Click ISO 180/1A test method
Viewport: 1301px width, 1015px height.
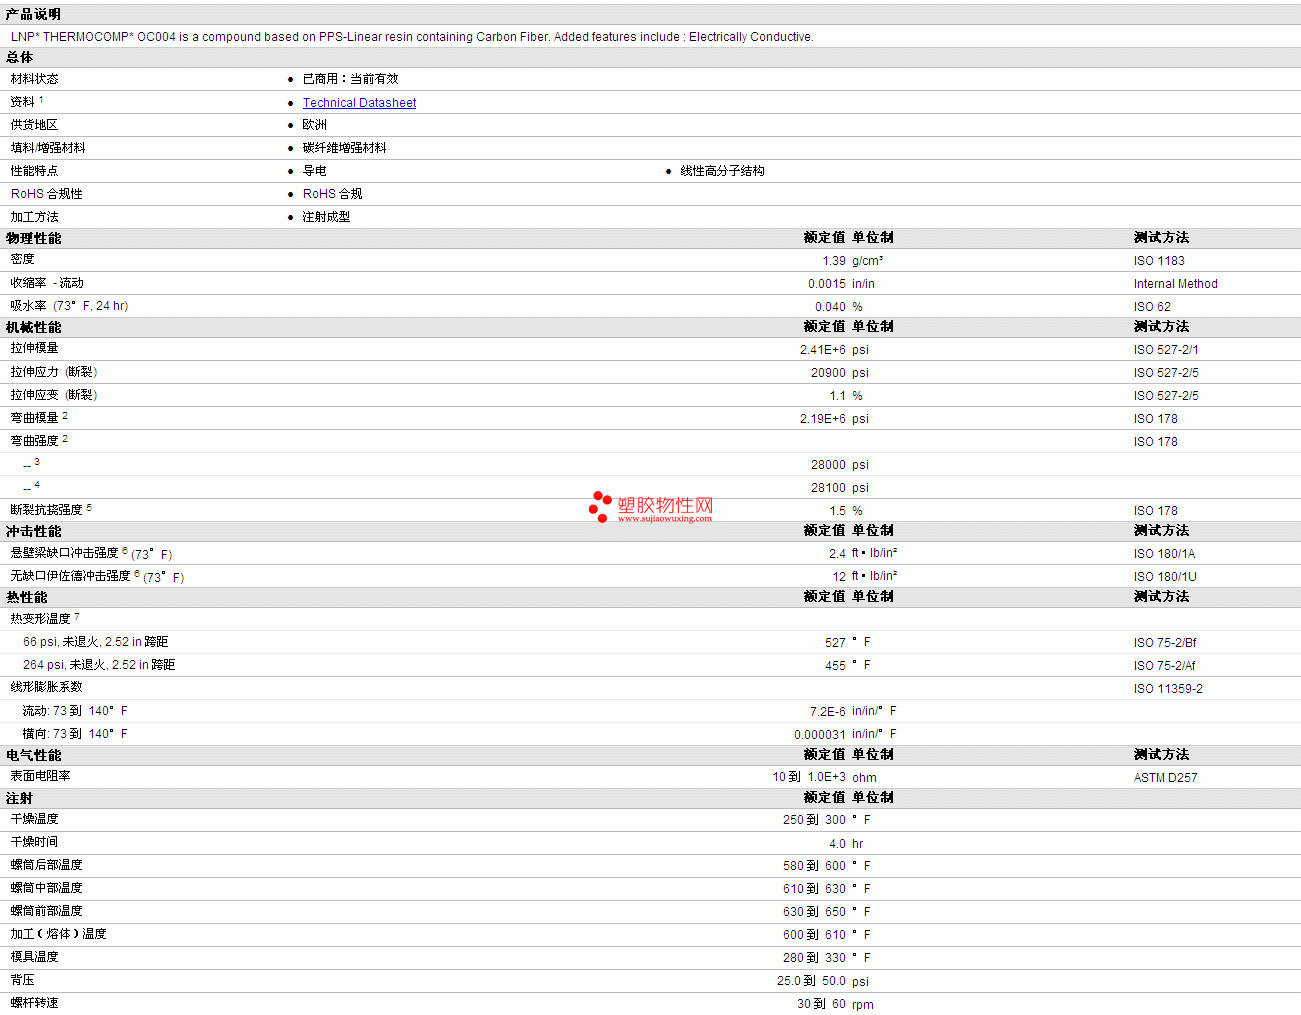tap(1164, 554)
